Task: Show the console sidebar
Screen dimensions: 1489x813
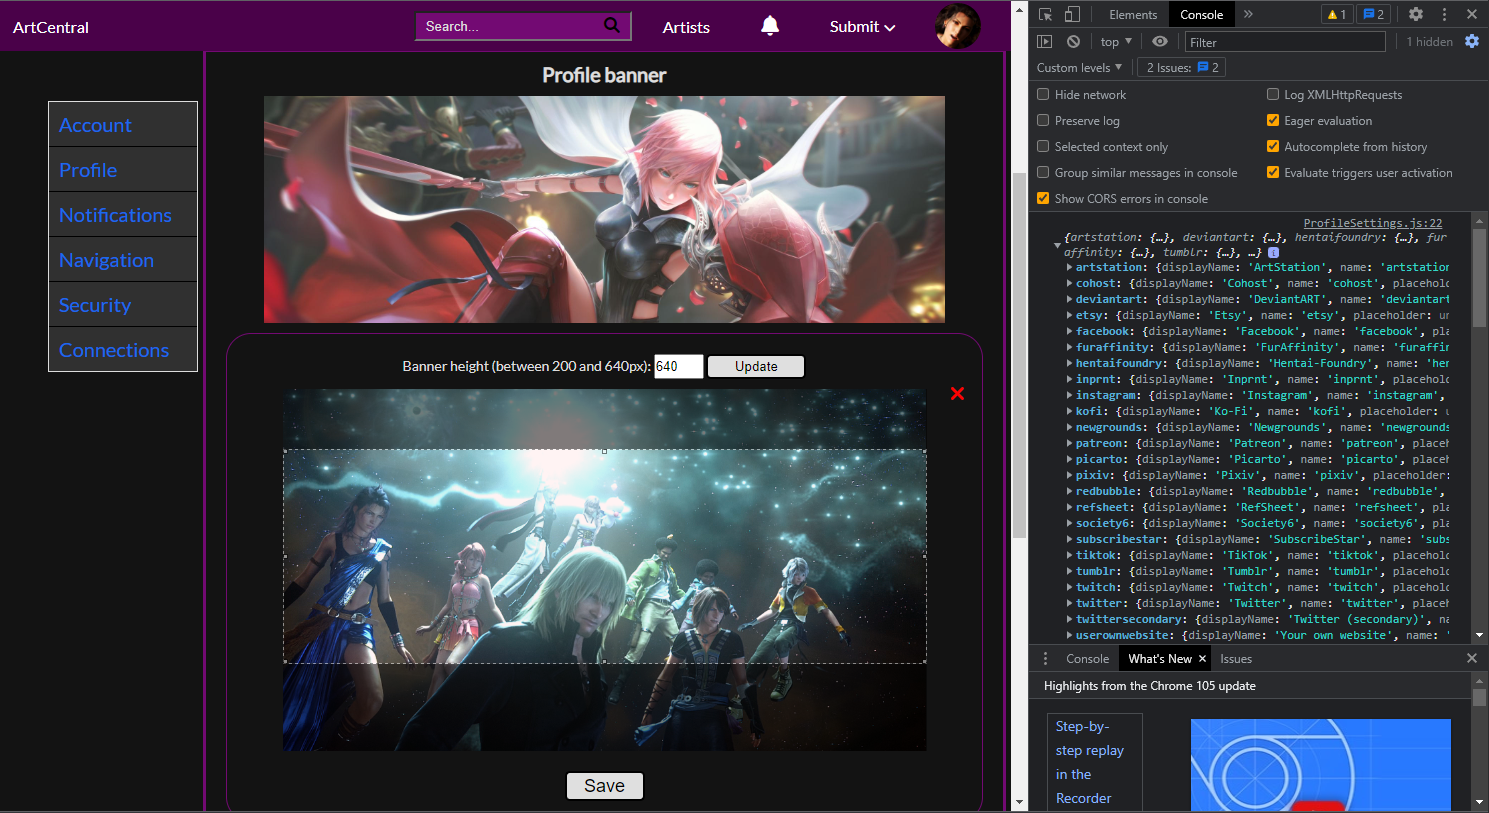Action: 1045,42
